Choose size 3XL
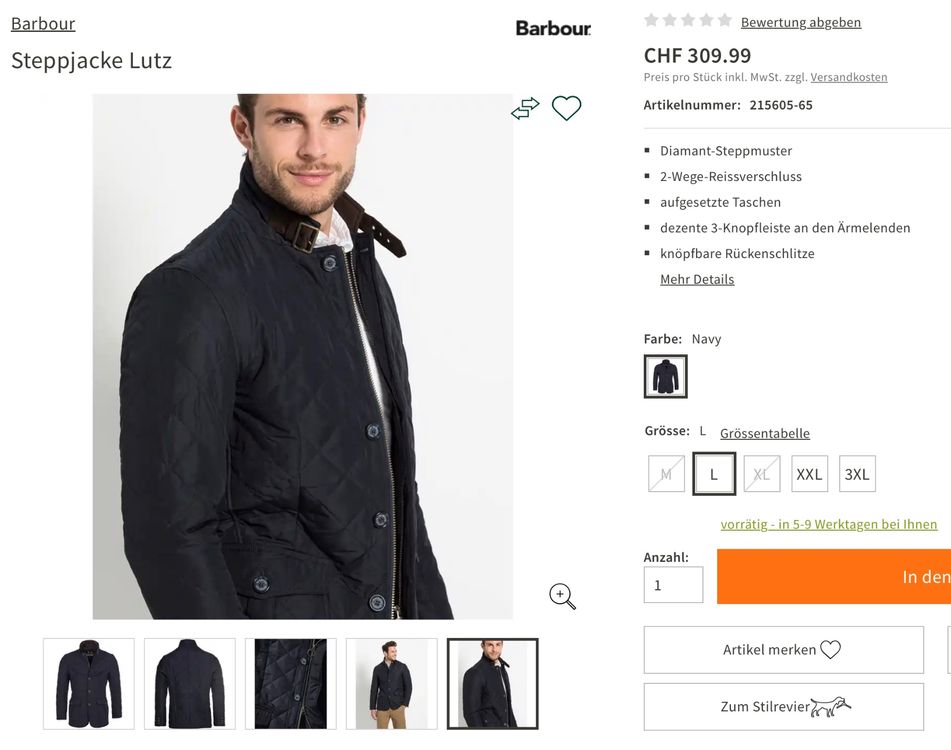 point(857,474)
